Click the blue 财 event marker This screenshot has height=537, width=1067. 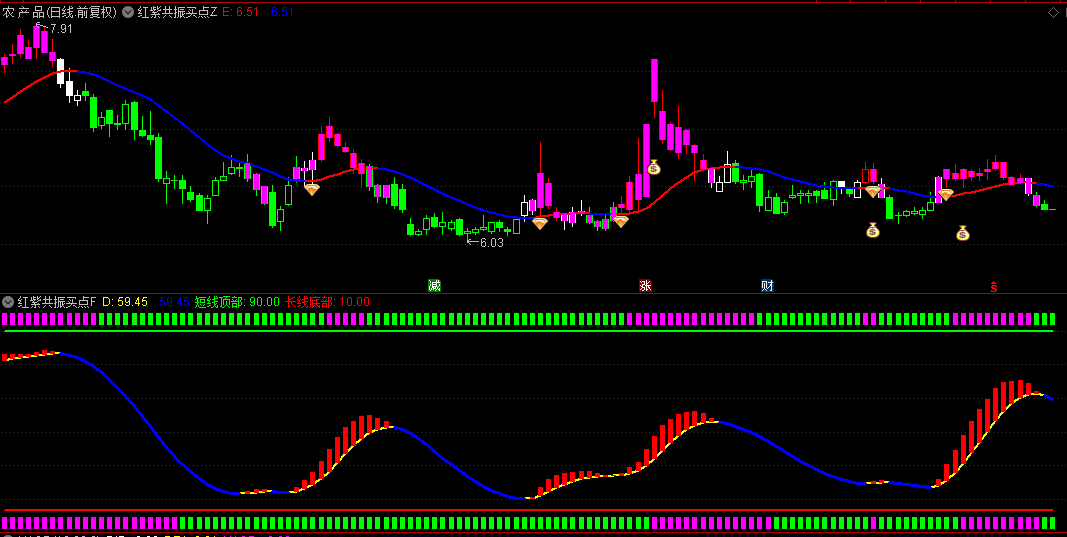pos(768,285)
